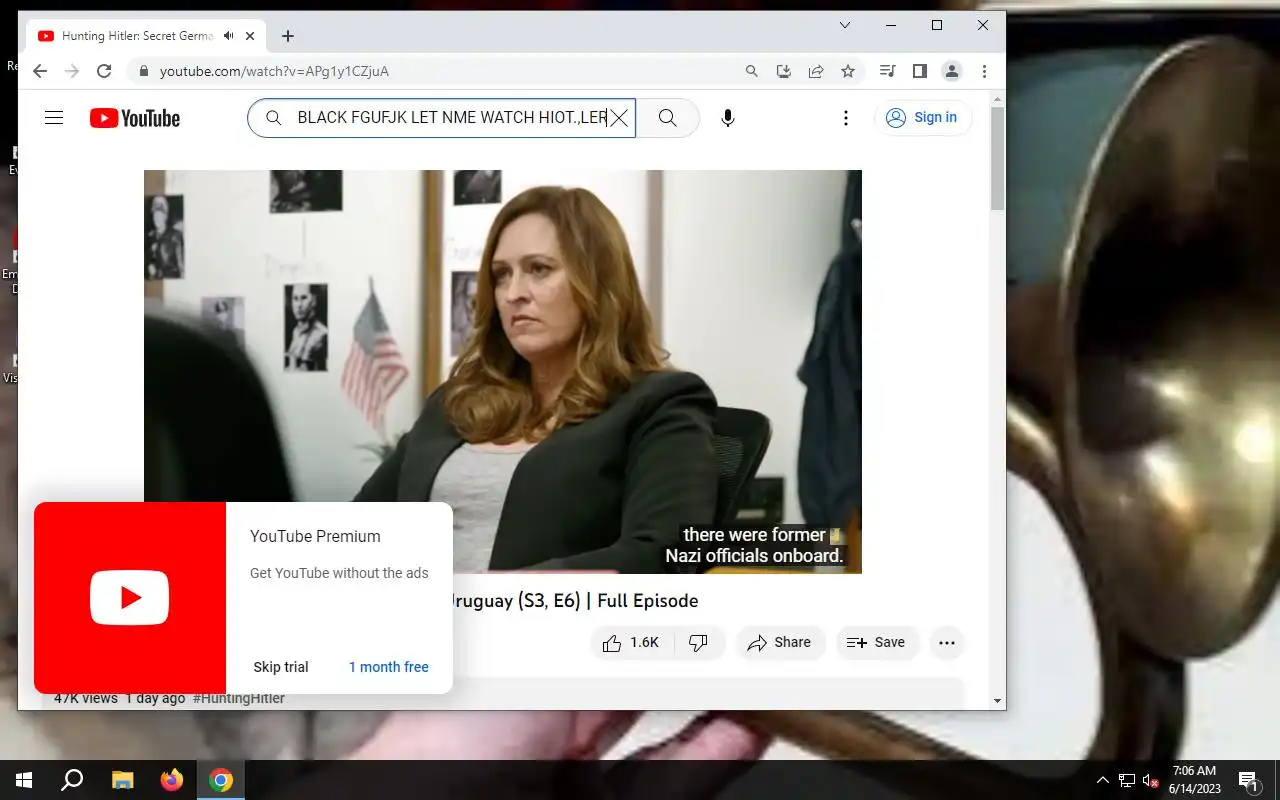Screen dimensions: 1280x800
Task: Open Chrome zoom search icon in address bar
Action: click(752, 71)
